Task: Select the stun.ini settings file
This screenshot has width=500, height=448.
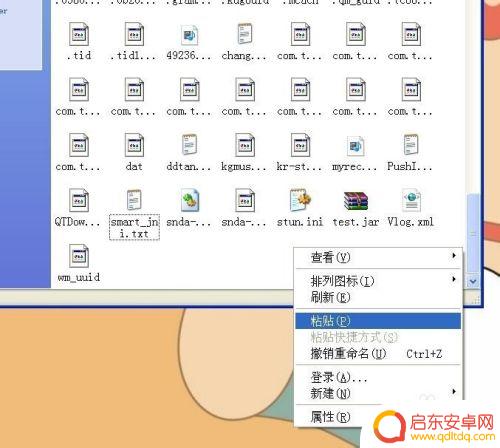Action: pyautogui.click(x=300, y=200)
